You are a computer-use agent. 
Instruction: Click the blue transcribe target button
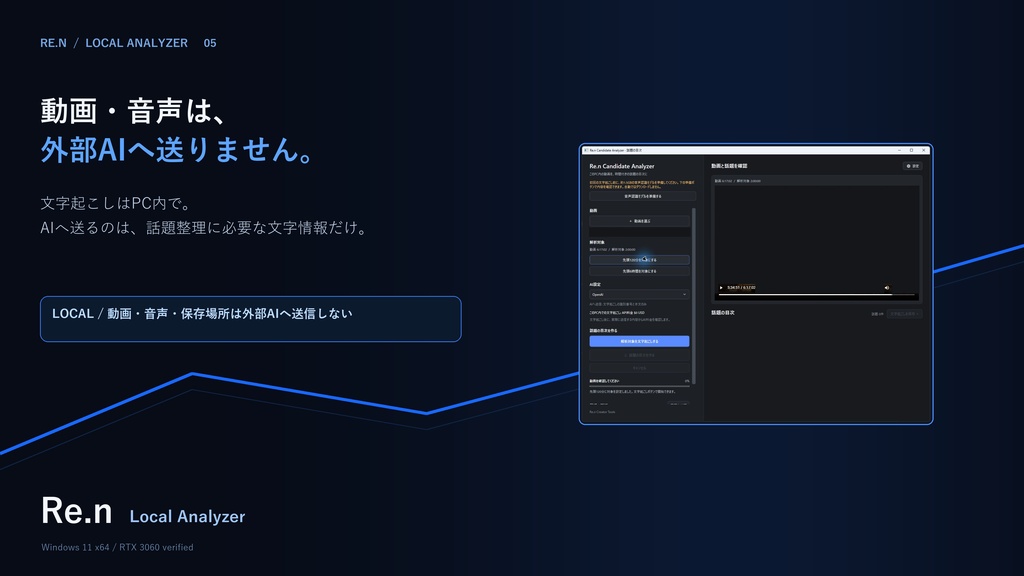[x=639, y=341]
